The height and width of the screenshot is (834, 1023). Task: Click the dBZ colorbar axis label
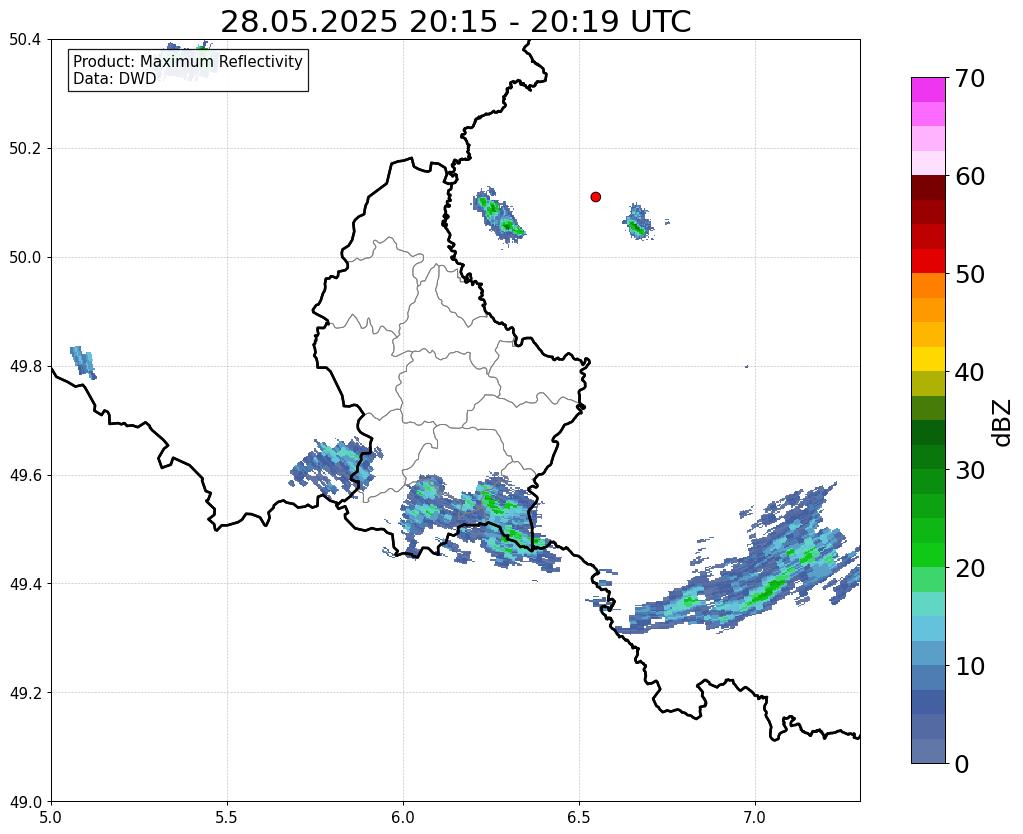[x=1003, y=422]
